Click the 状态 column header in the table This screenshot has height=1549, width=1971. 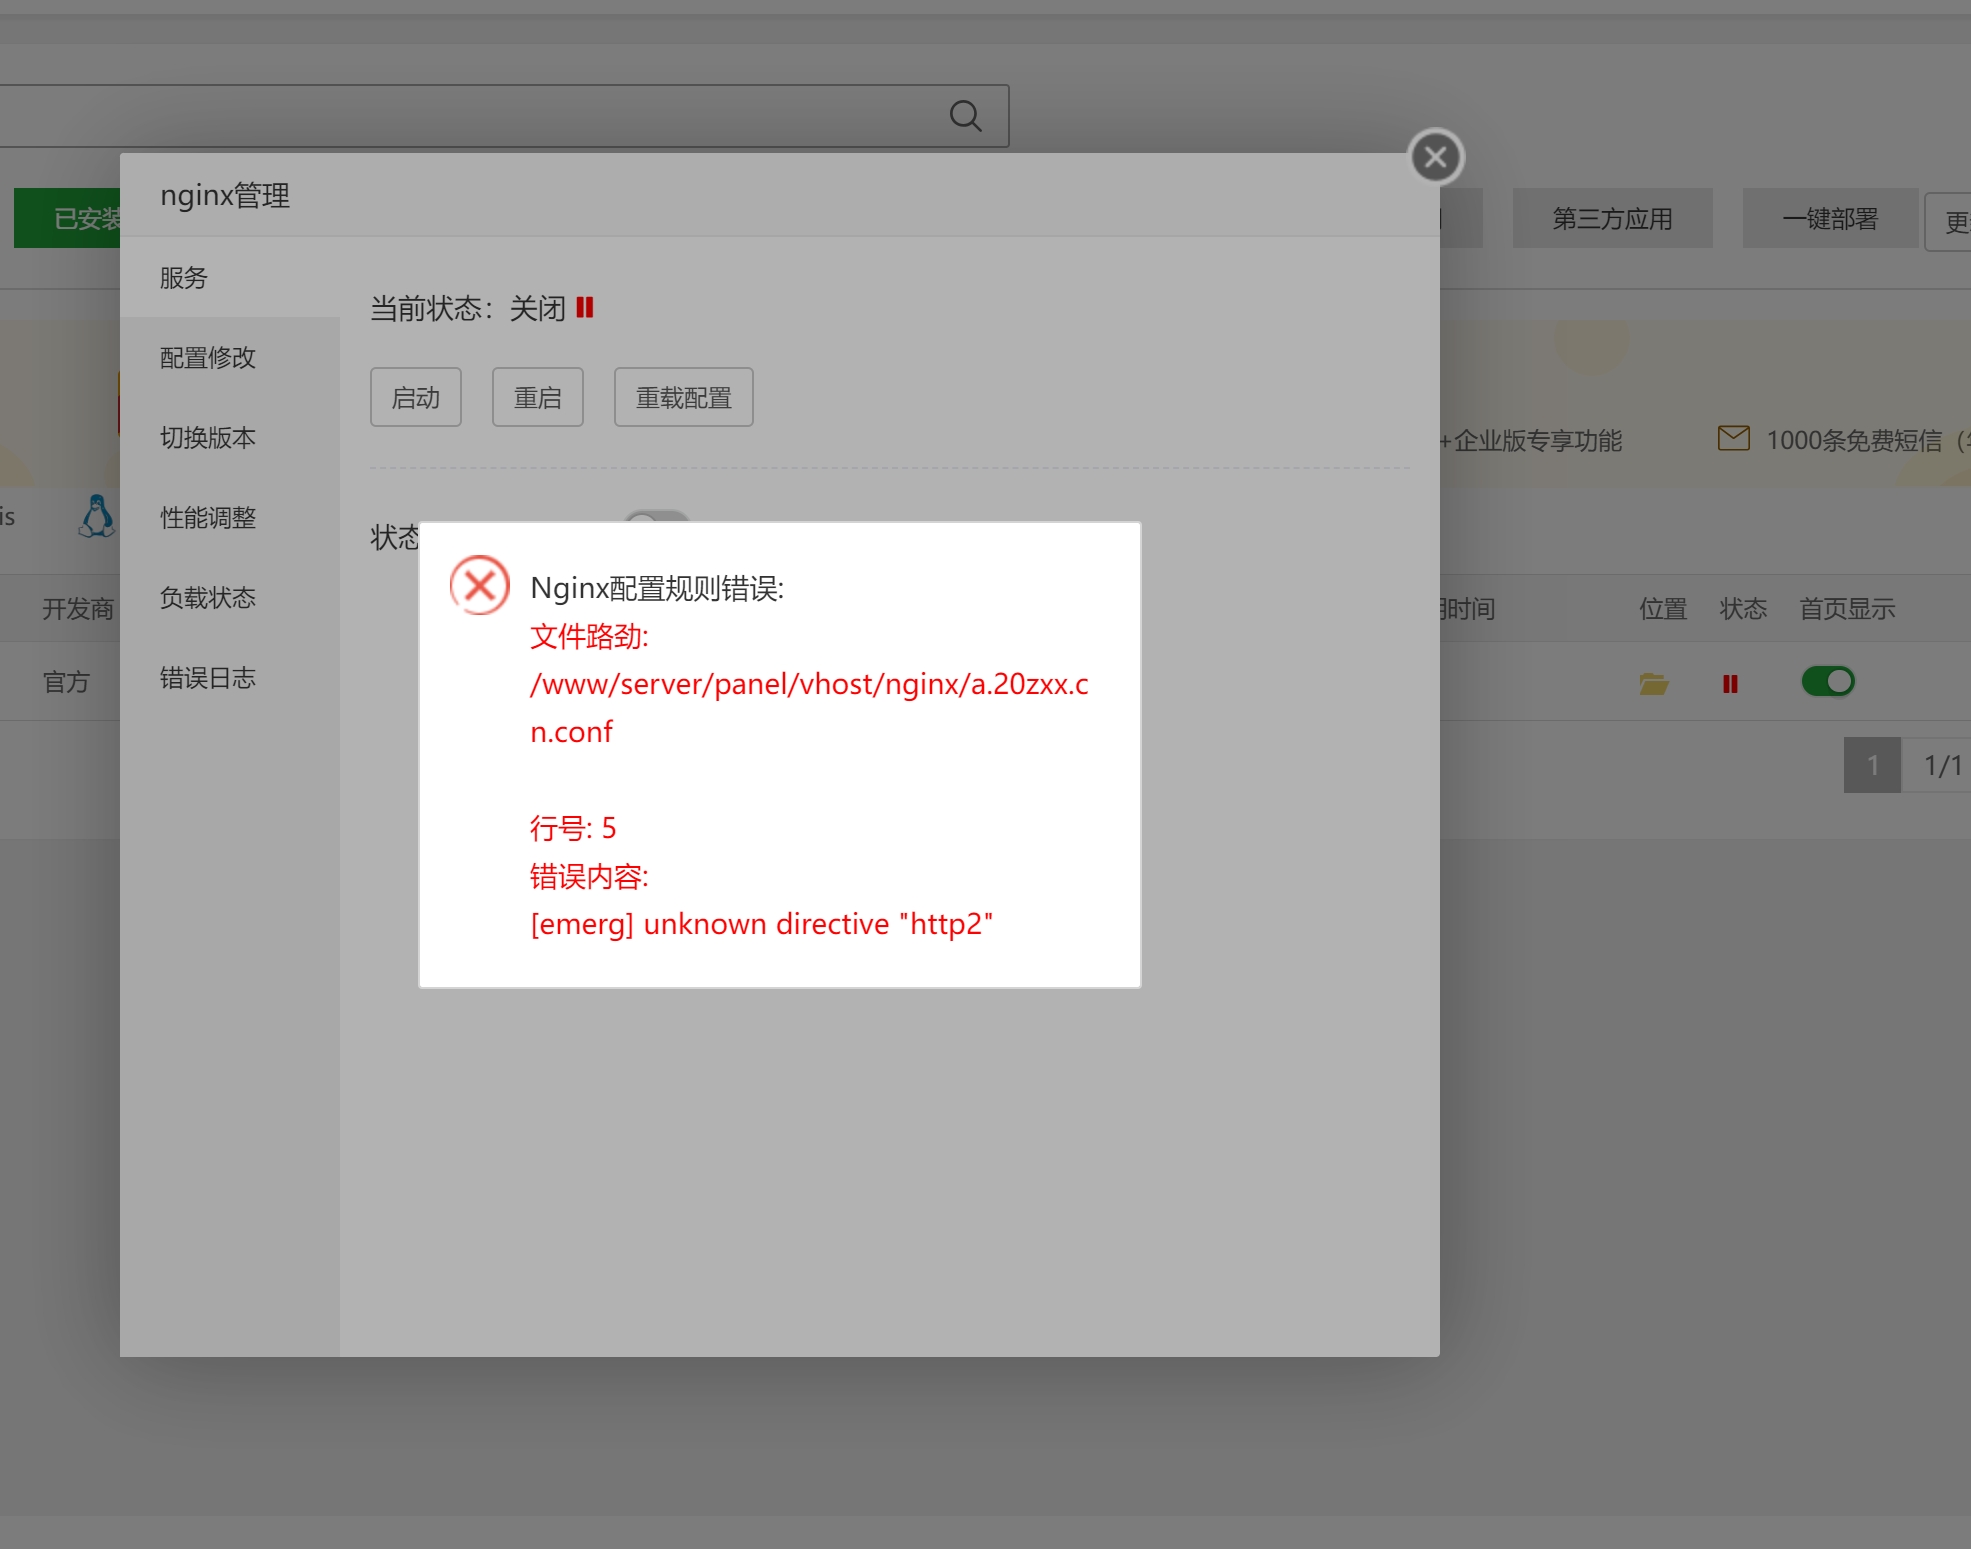(x=1743, y=609)
